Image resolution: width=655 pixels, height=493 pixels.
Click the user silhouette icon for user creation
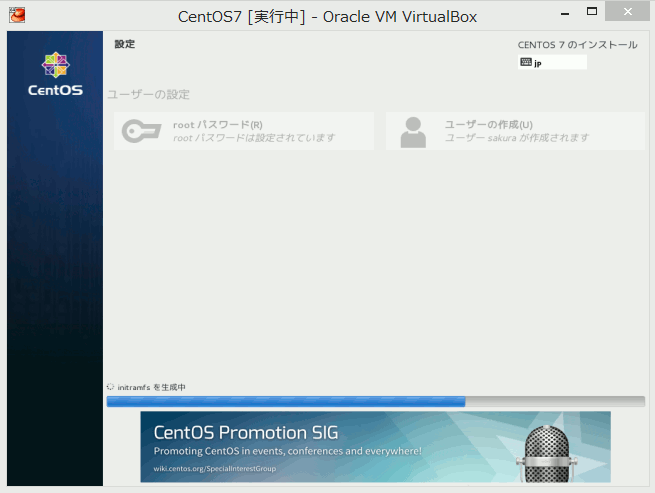[x=413, y=131]
